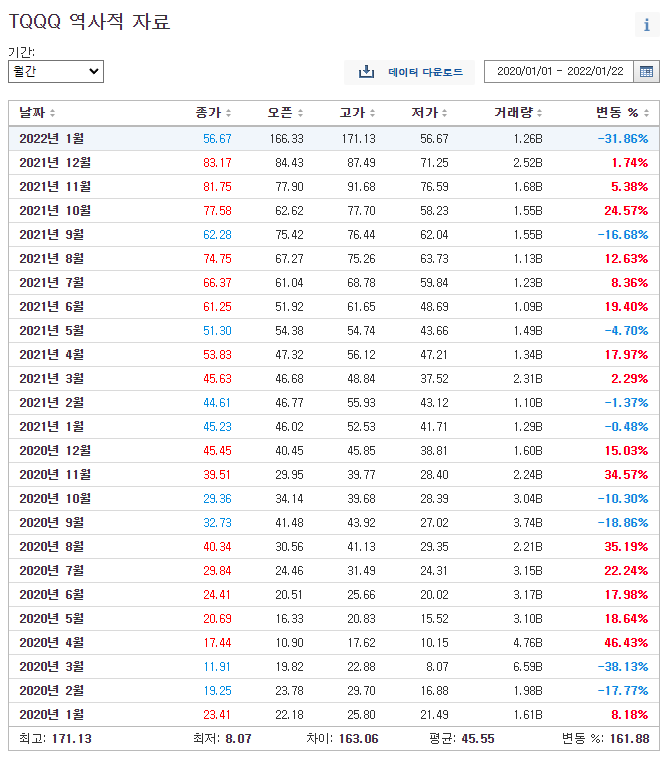Click the 24.57% change value

pos(626,210)
